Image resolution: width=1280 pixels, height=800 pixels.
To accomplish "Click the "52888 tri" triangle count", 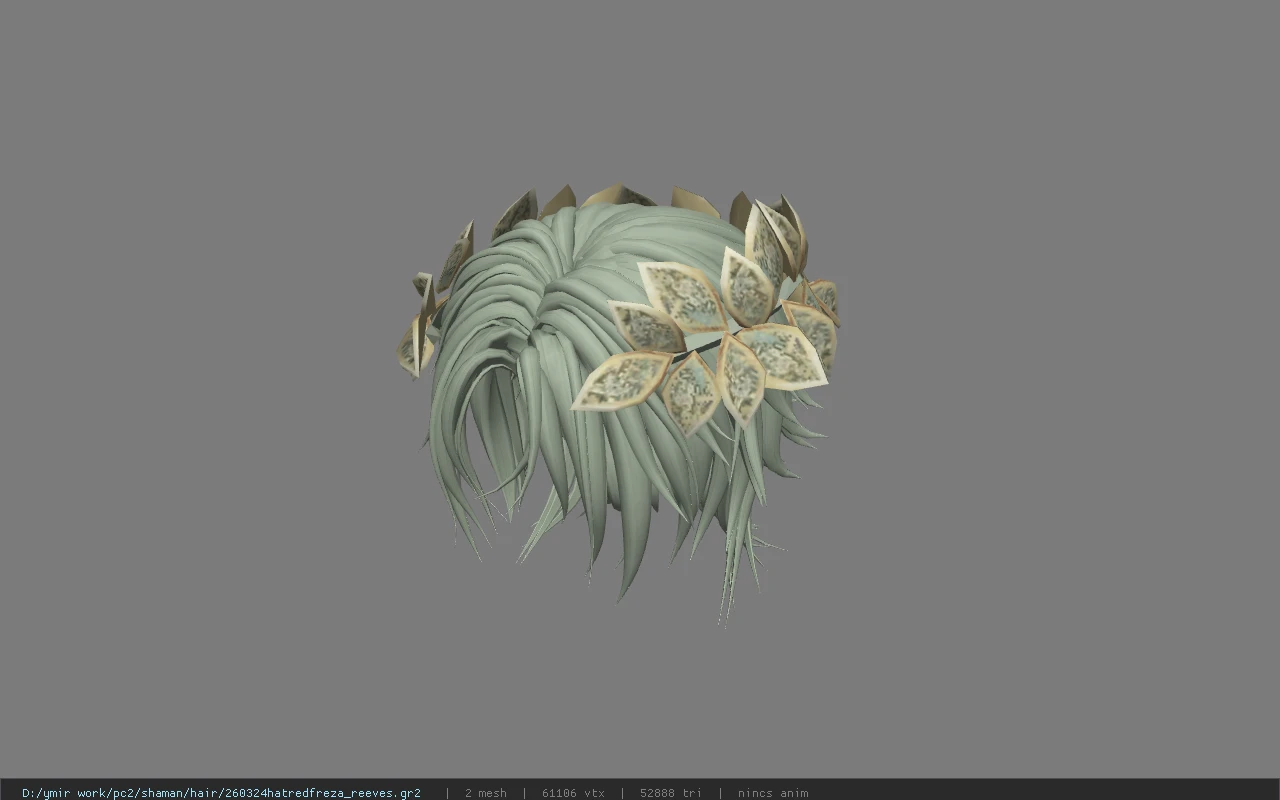I will pyautogui.click(x=671, y=793).
